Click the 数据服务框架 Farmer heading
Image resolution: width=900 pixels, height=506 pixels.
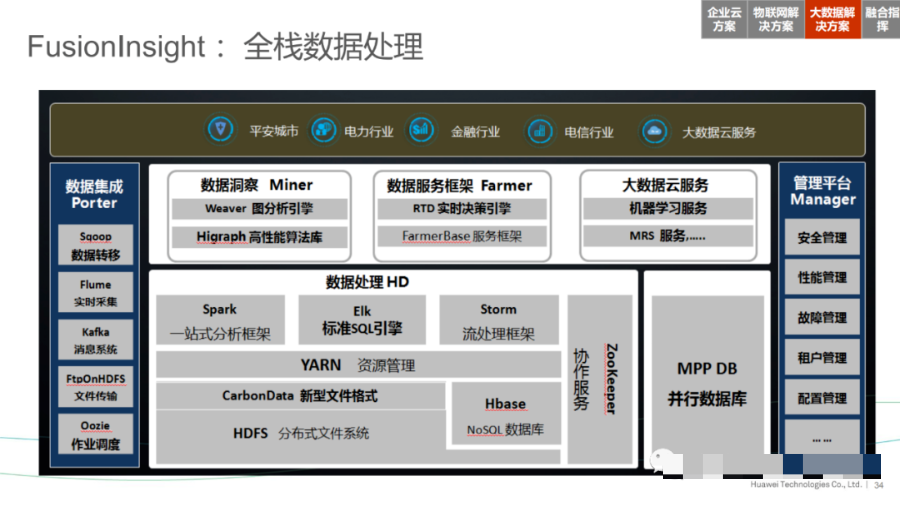pyautogui.click(x=459, y=185)
